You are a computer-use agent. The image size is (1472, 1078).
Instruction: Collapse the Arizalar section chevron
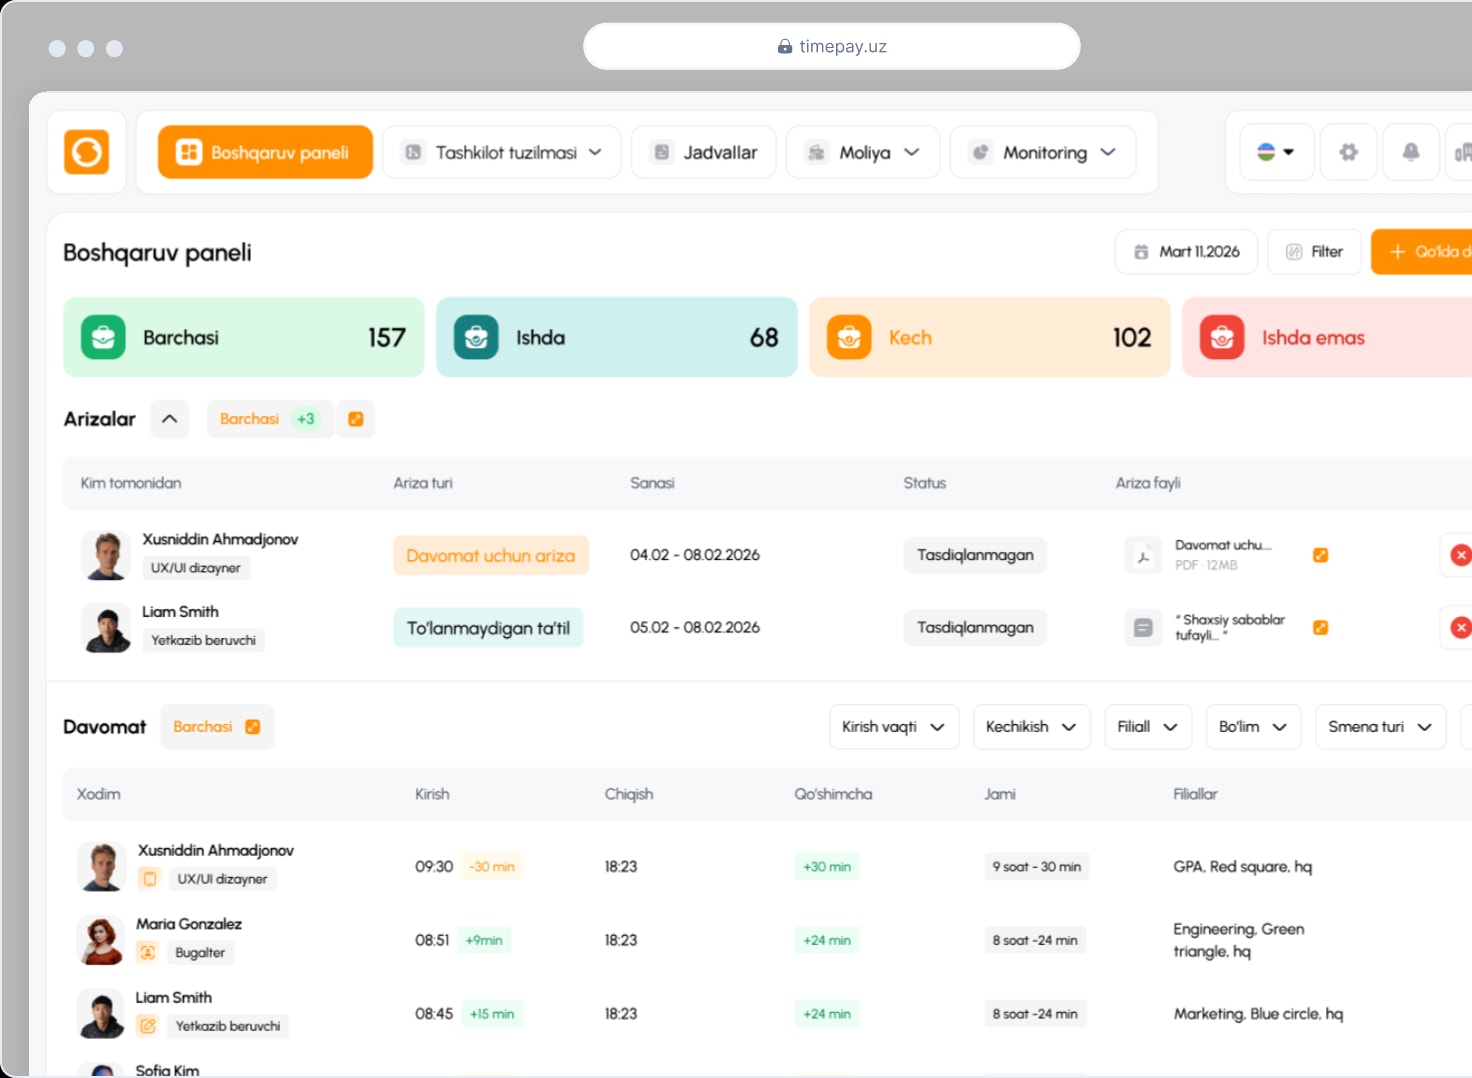click(x=170, y=419)
